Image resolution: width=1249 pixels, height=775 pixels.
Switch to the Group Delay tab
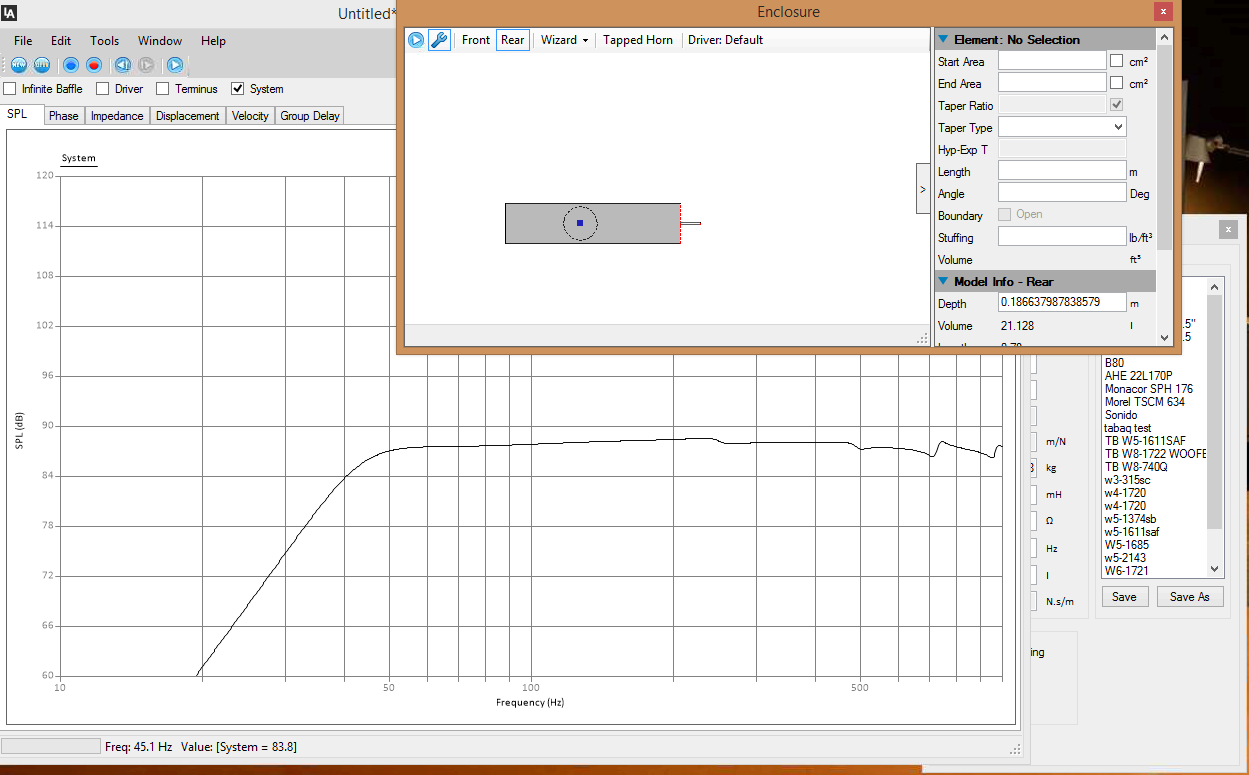click(310, 116)
